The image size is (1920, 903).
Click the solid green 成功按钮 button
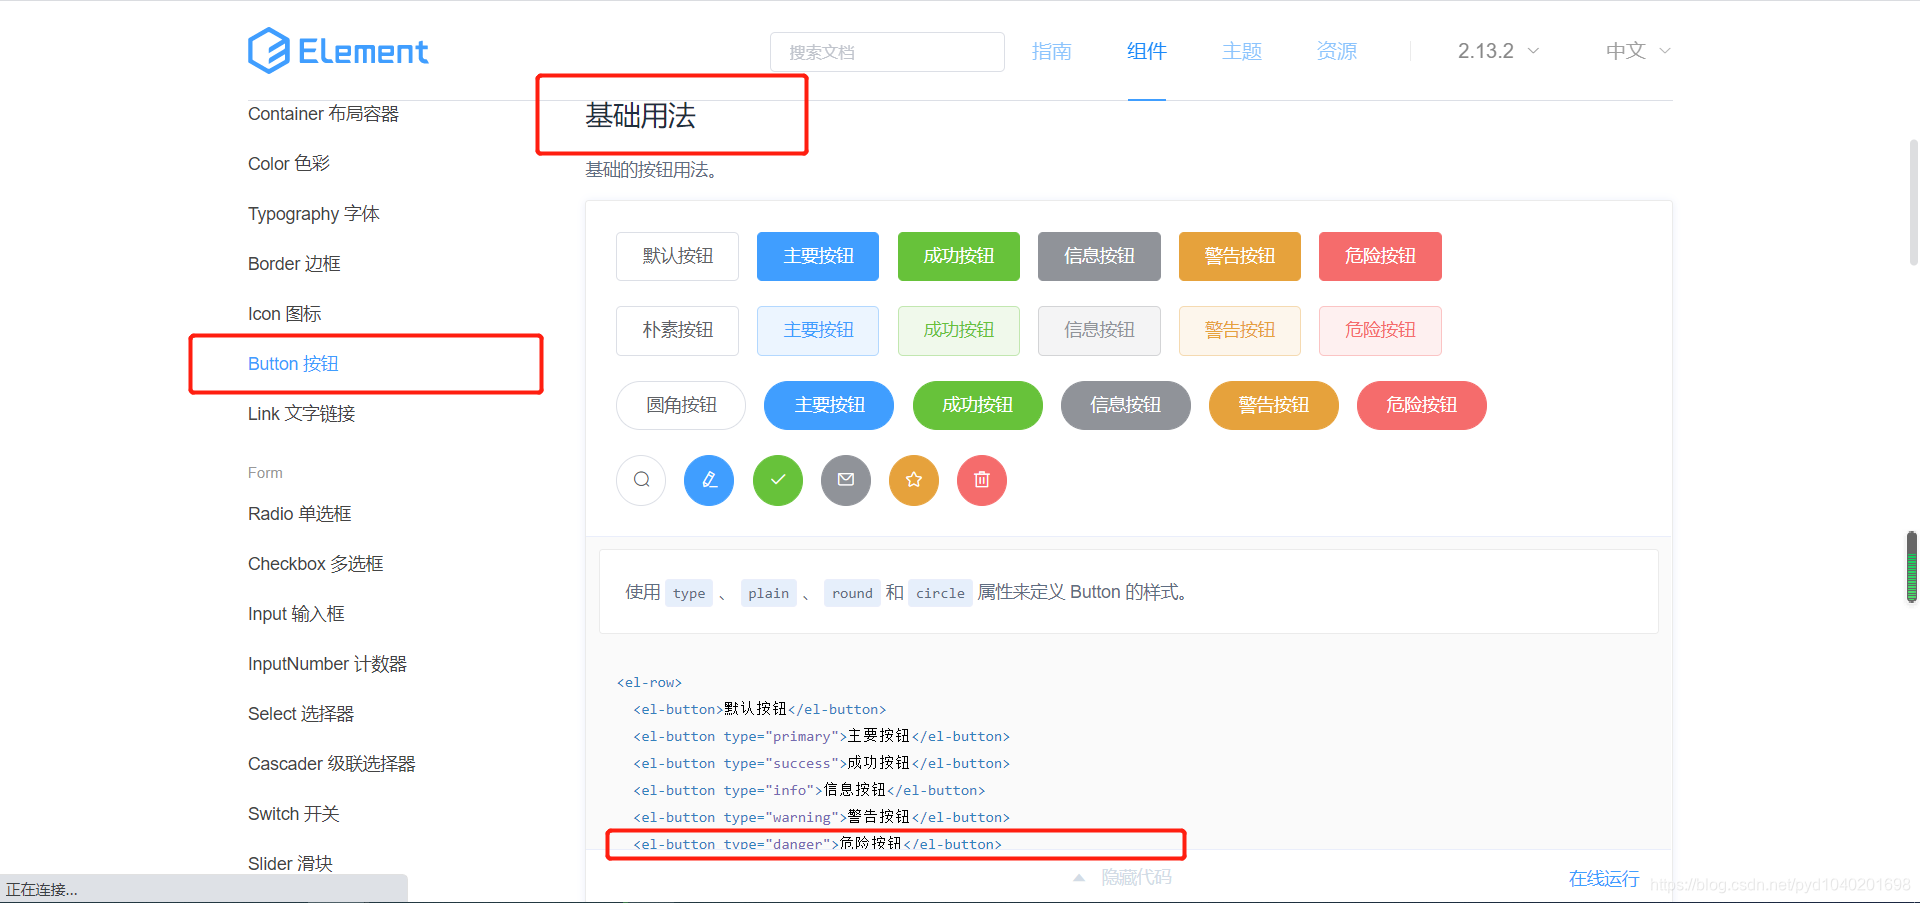[x=959, y=256]
